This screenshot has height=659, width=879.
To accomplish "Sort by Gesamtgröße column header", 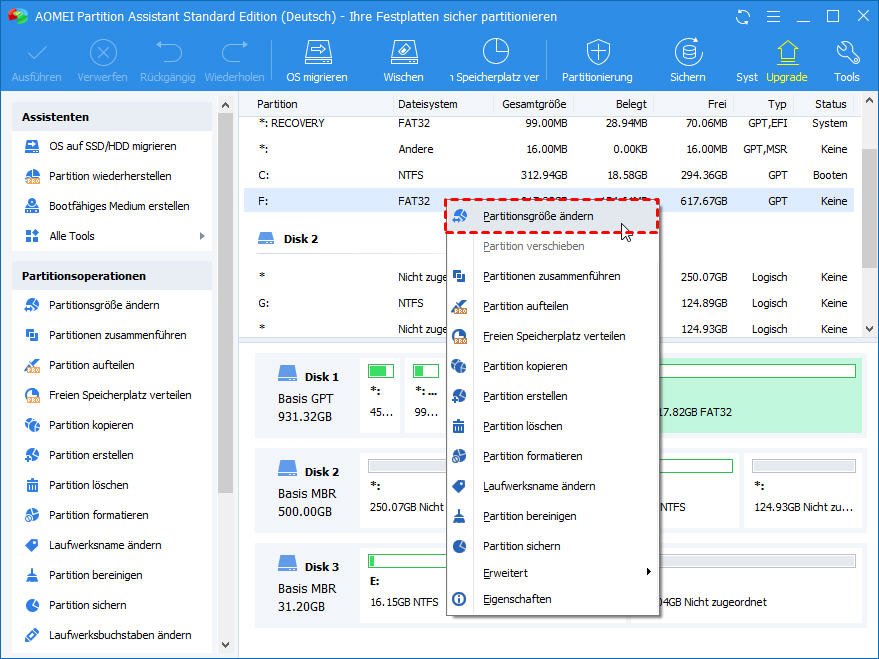I will click(534, 104).
